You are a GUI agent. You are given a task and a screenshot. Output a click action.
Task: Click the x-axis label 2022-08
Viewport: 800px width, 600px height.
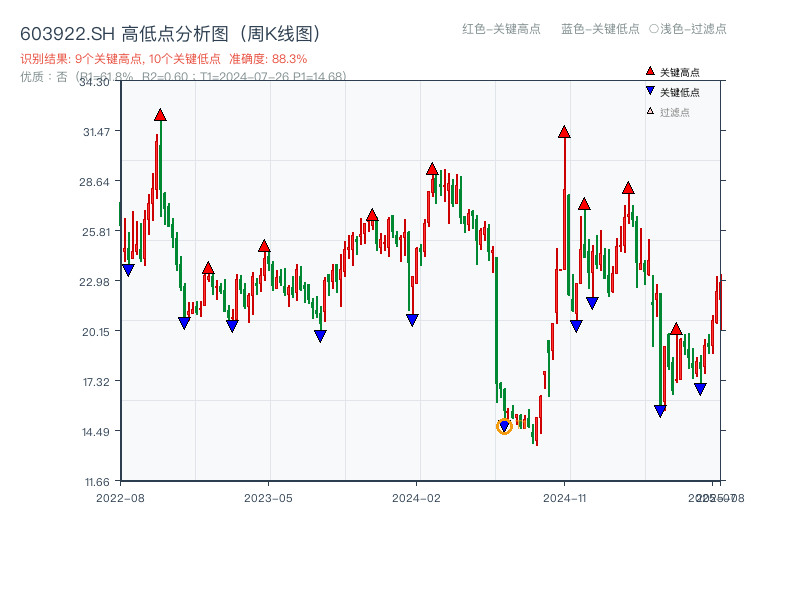(x=120, y=498)
